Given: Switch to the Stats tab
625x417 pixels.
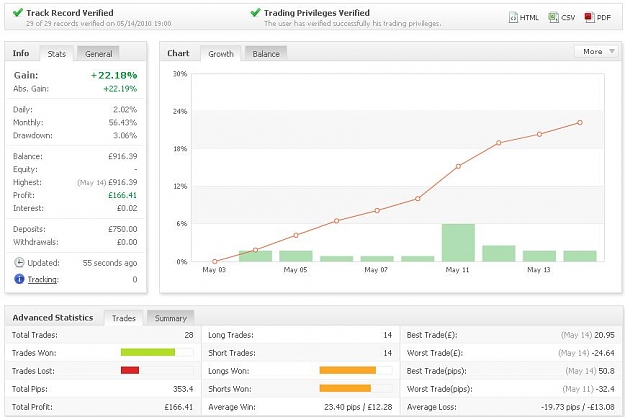Looking at the screenshot, I should click(x=57, y=54).
